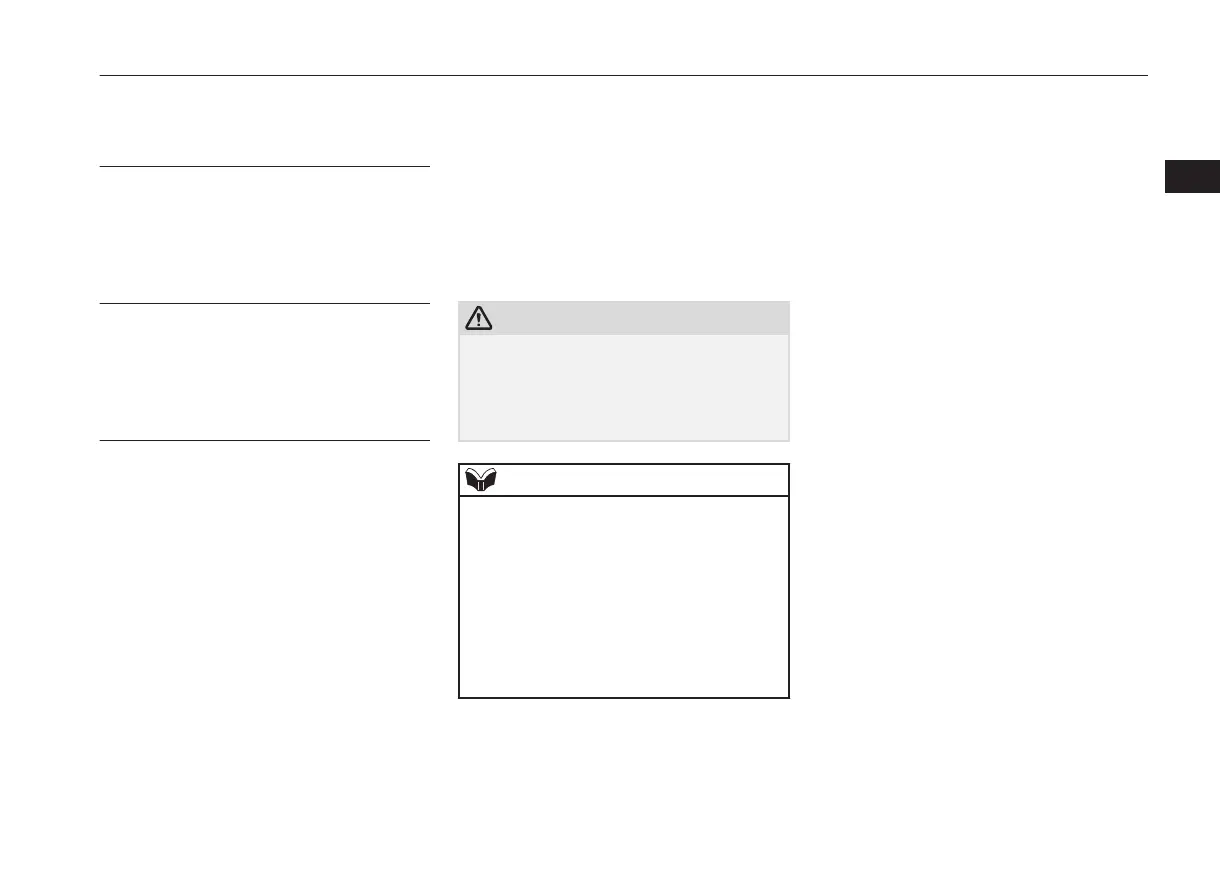Click the second divider line in the left column
The height and width of the screenshot is (871, 1220).
[x=264, y=303]
